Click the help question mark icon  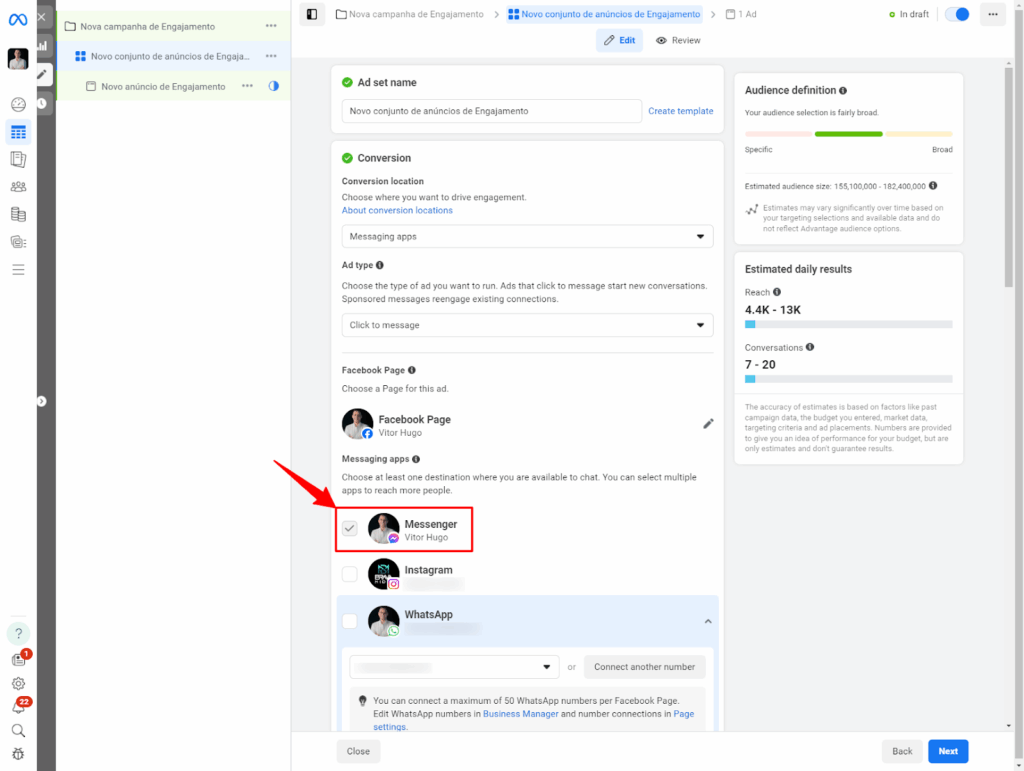pyautogui.click(x=18, y=634)
